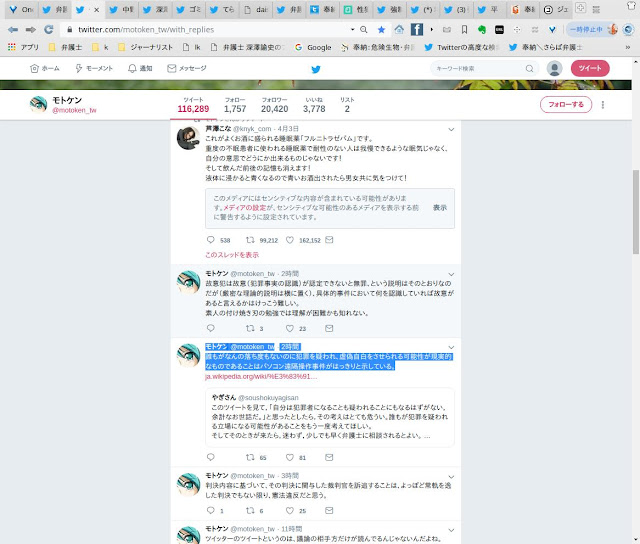The image size is (640, 544).
Task: Expand the bookmarks bar overflow chevron
Action: click(x=628, y=47)
